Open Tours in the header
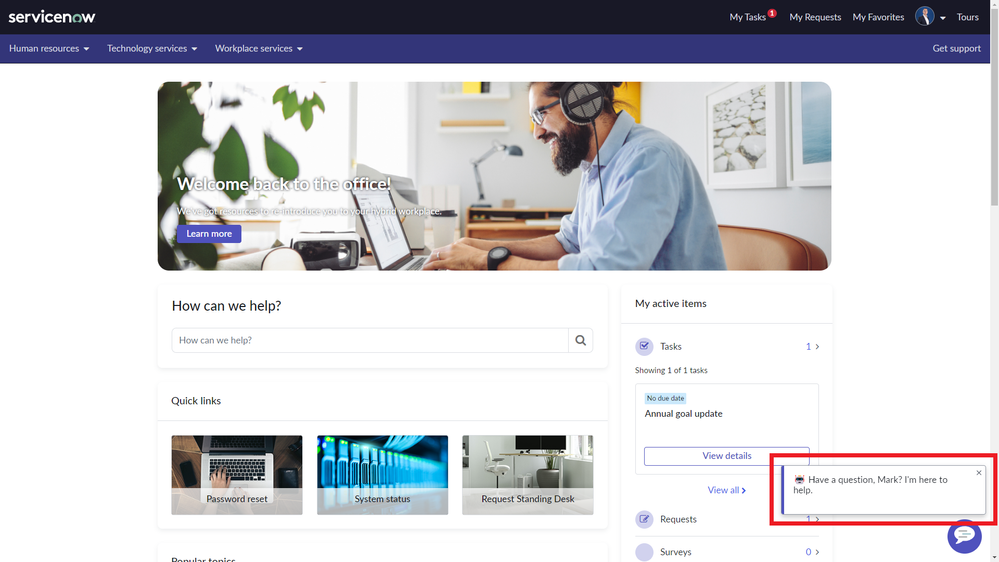The image size is (999, 562). pos(967,17)
